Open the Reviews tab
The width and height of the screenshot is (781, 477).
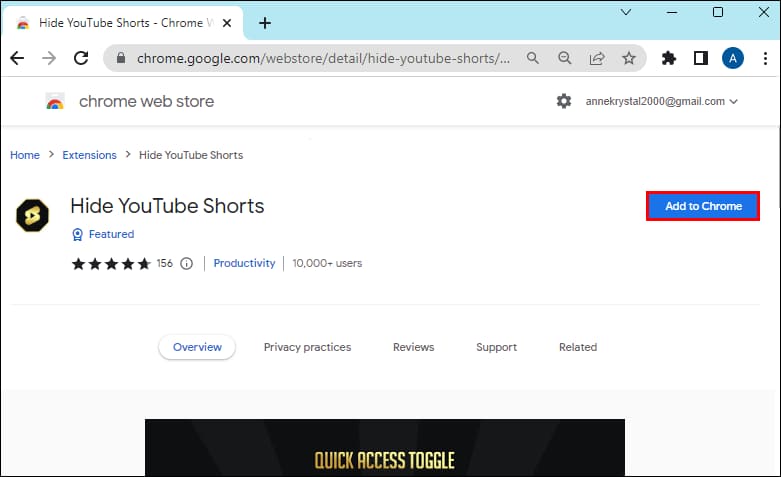click(413, 347)
